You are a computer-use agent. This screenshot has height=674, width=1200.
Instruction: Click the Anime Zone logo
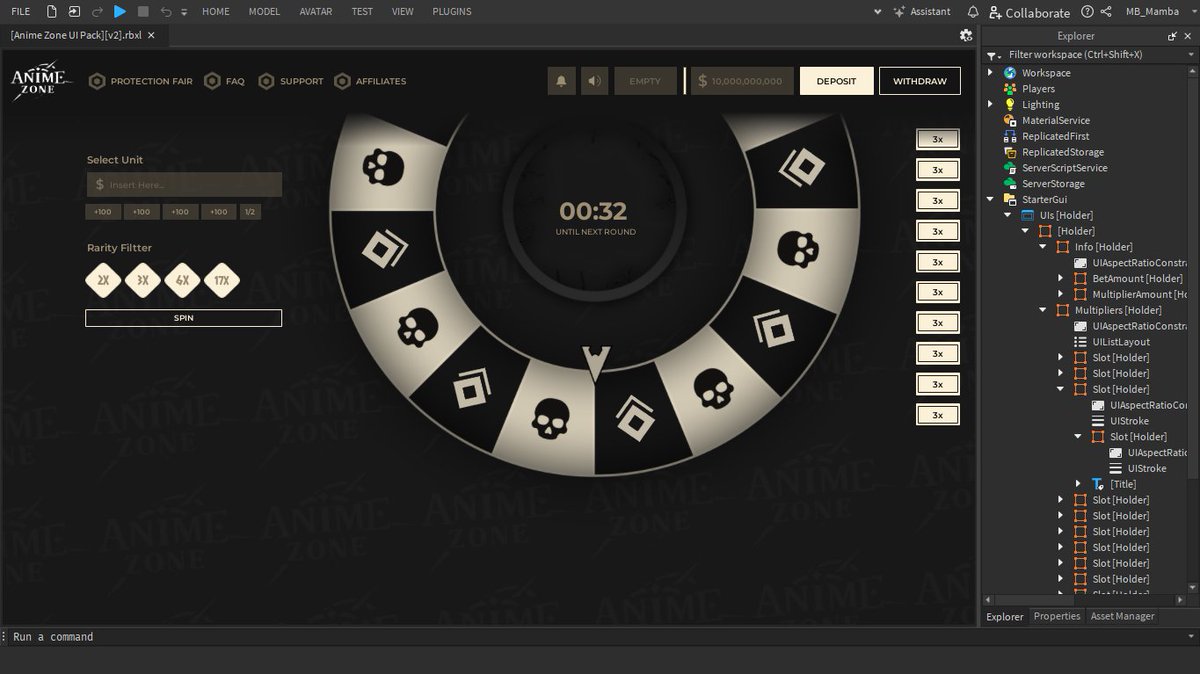pos(40,81)
